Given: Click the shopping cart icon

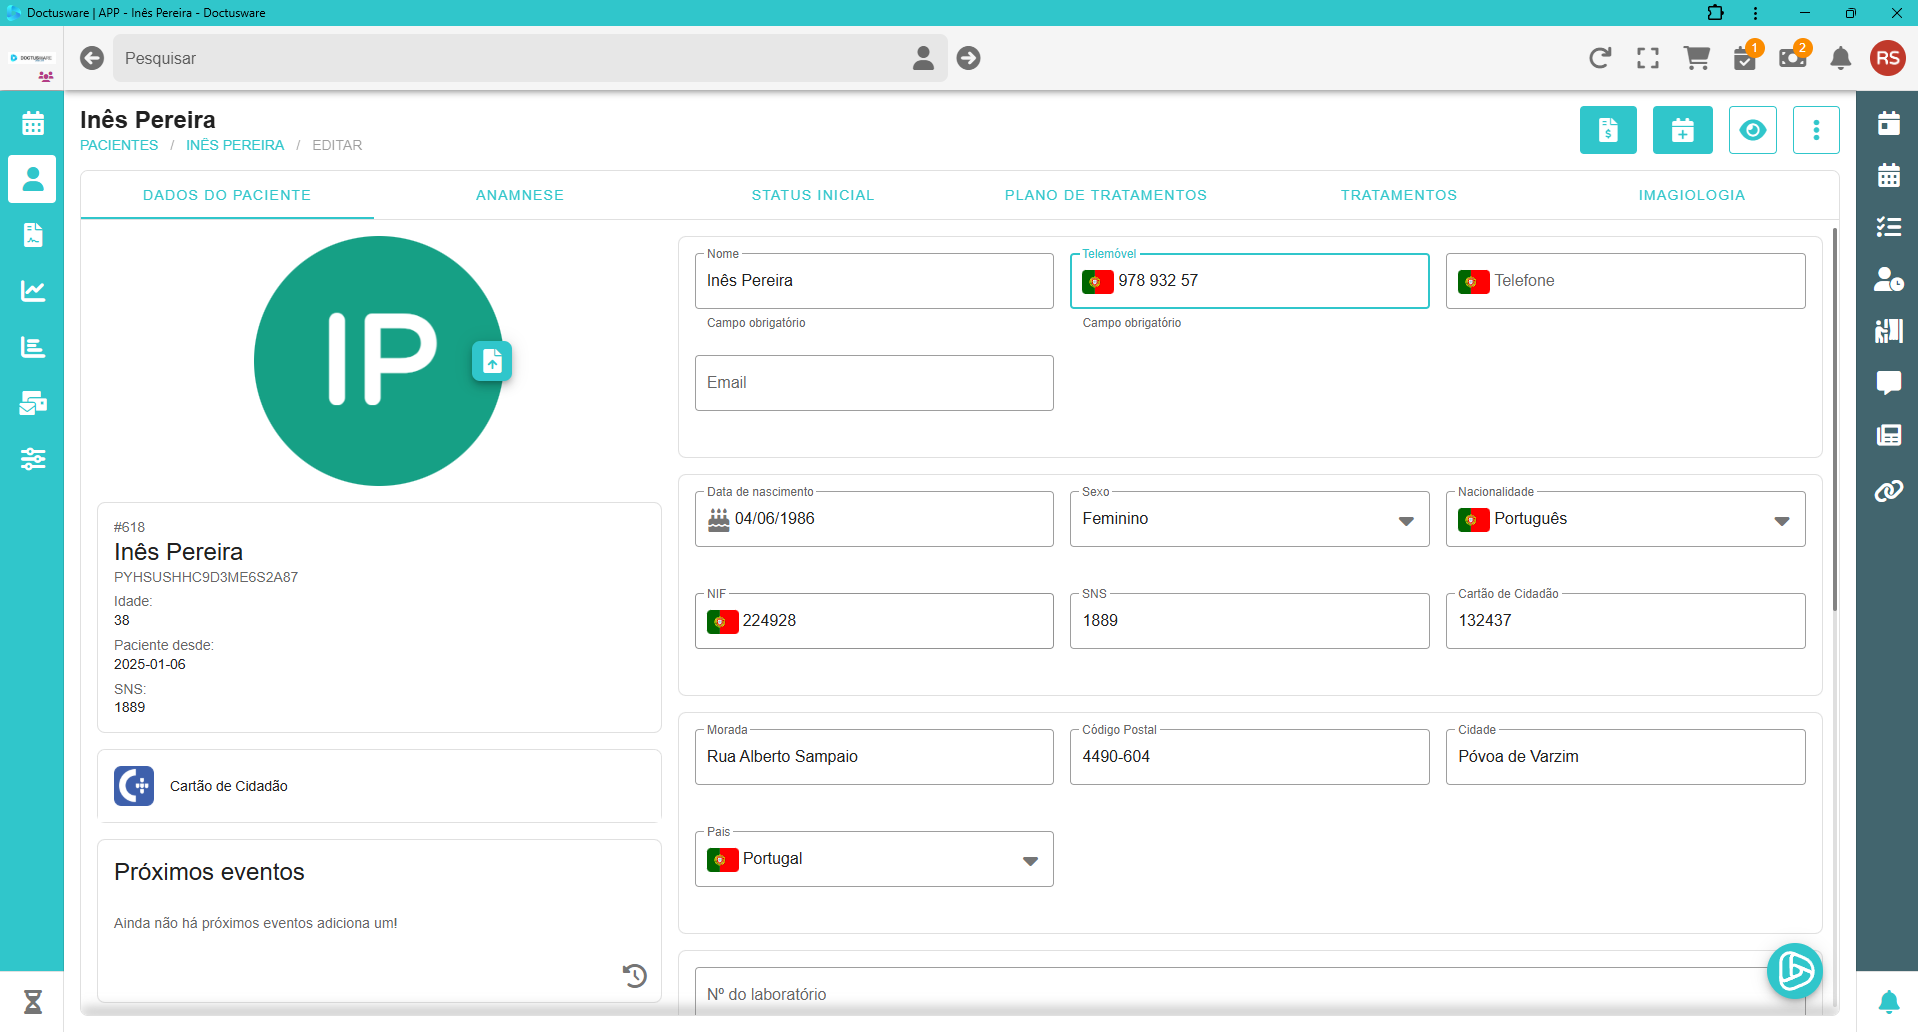Looking at the screenshot, I should click(1696, 58).
